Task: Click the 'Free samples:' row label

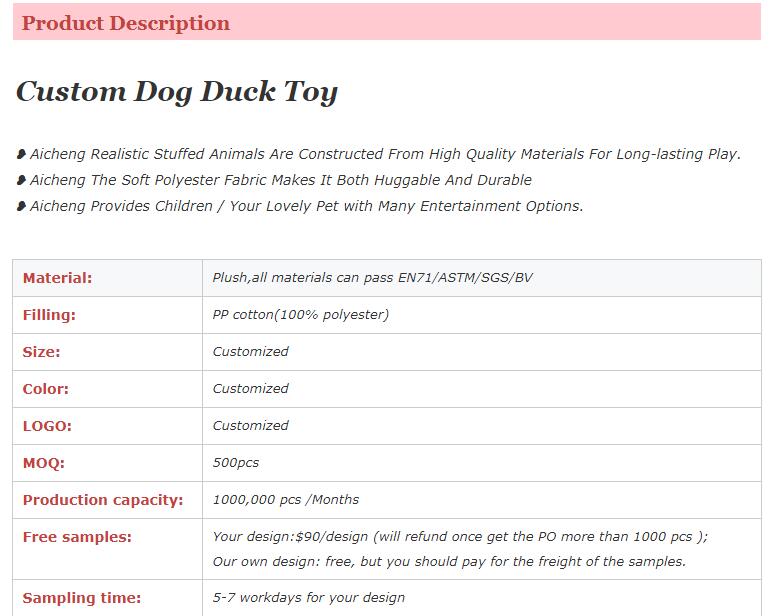Action: tap(77, 537)
